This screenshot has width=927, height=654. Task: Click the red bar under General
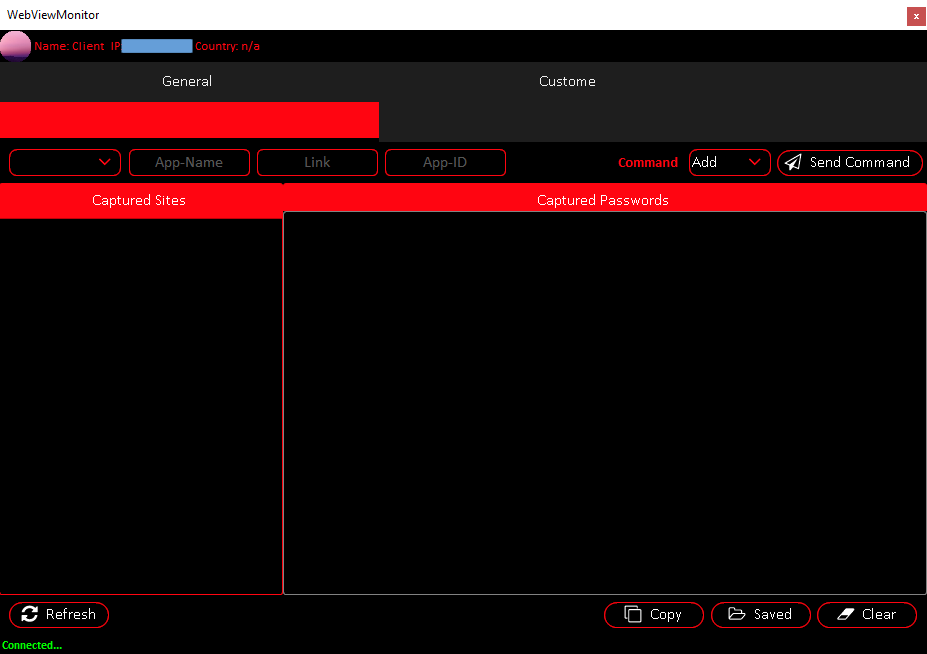[189, 120]
